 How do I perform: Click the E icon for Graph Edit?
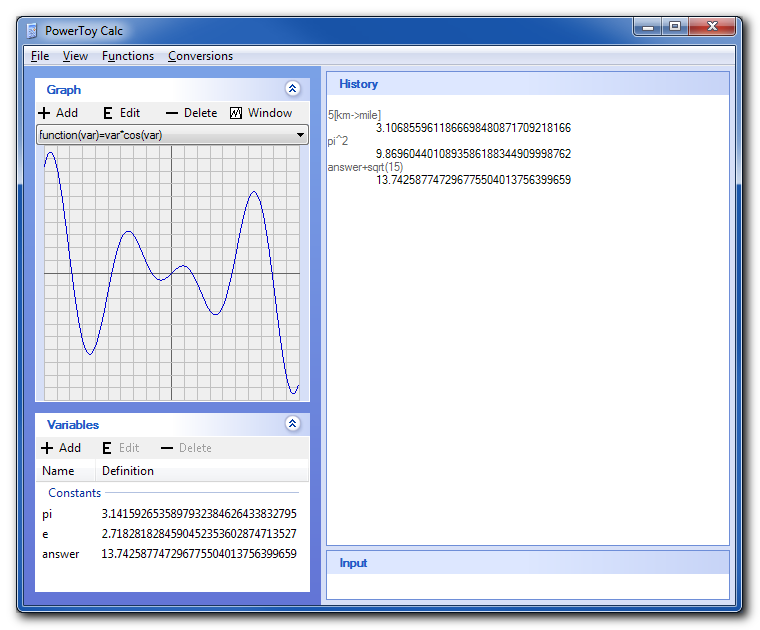(108, 113)
